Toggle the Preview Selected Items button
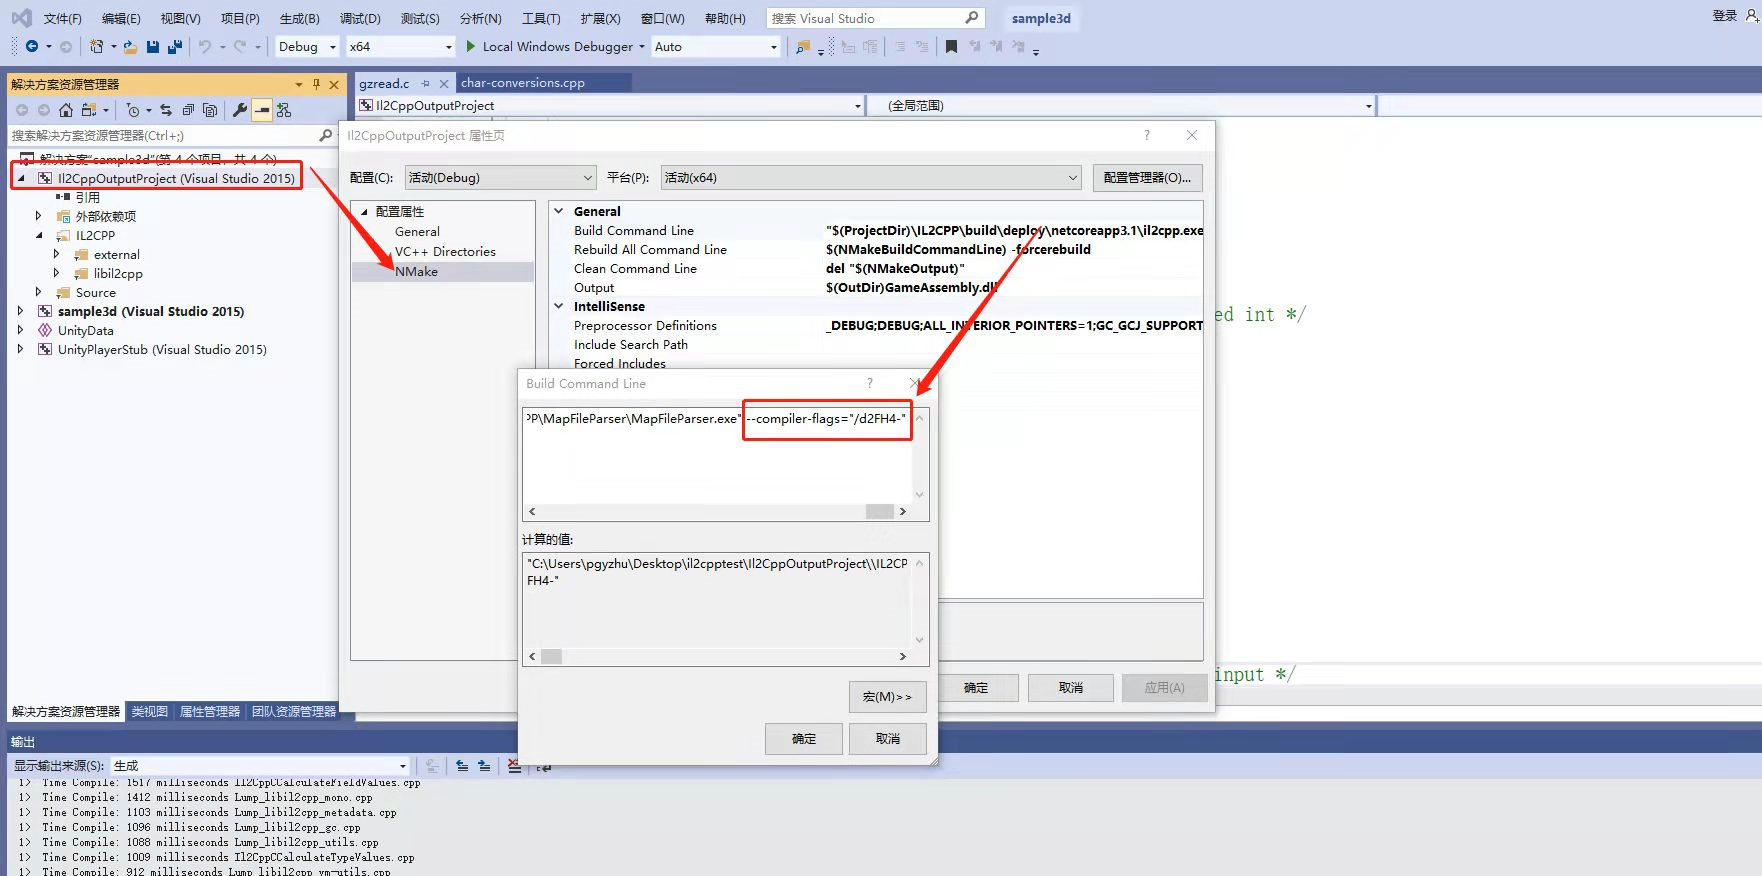1762x876 pixels. point(262,110)
